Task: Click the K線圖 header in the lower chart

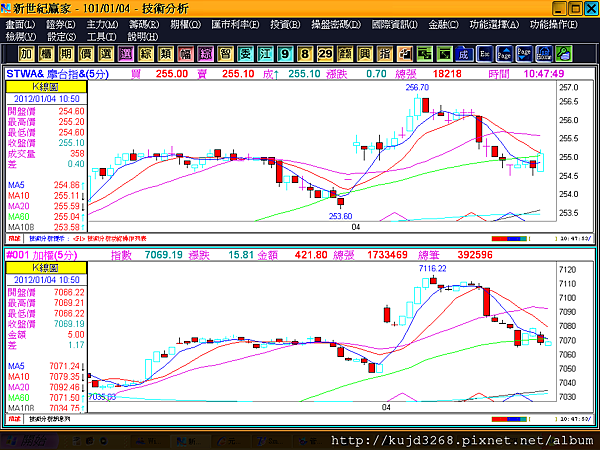Action: [x=46, y=267]
